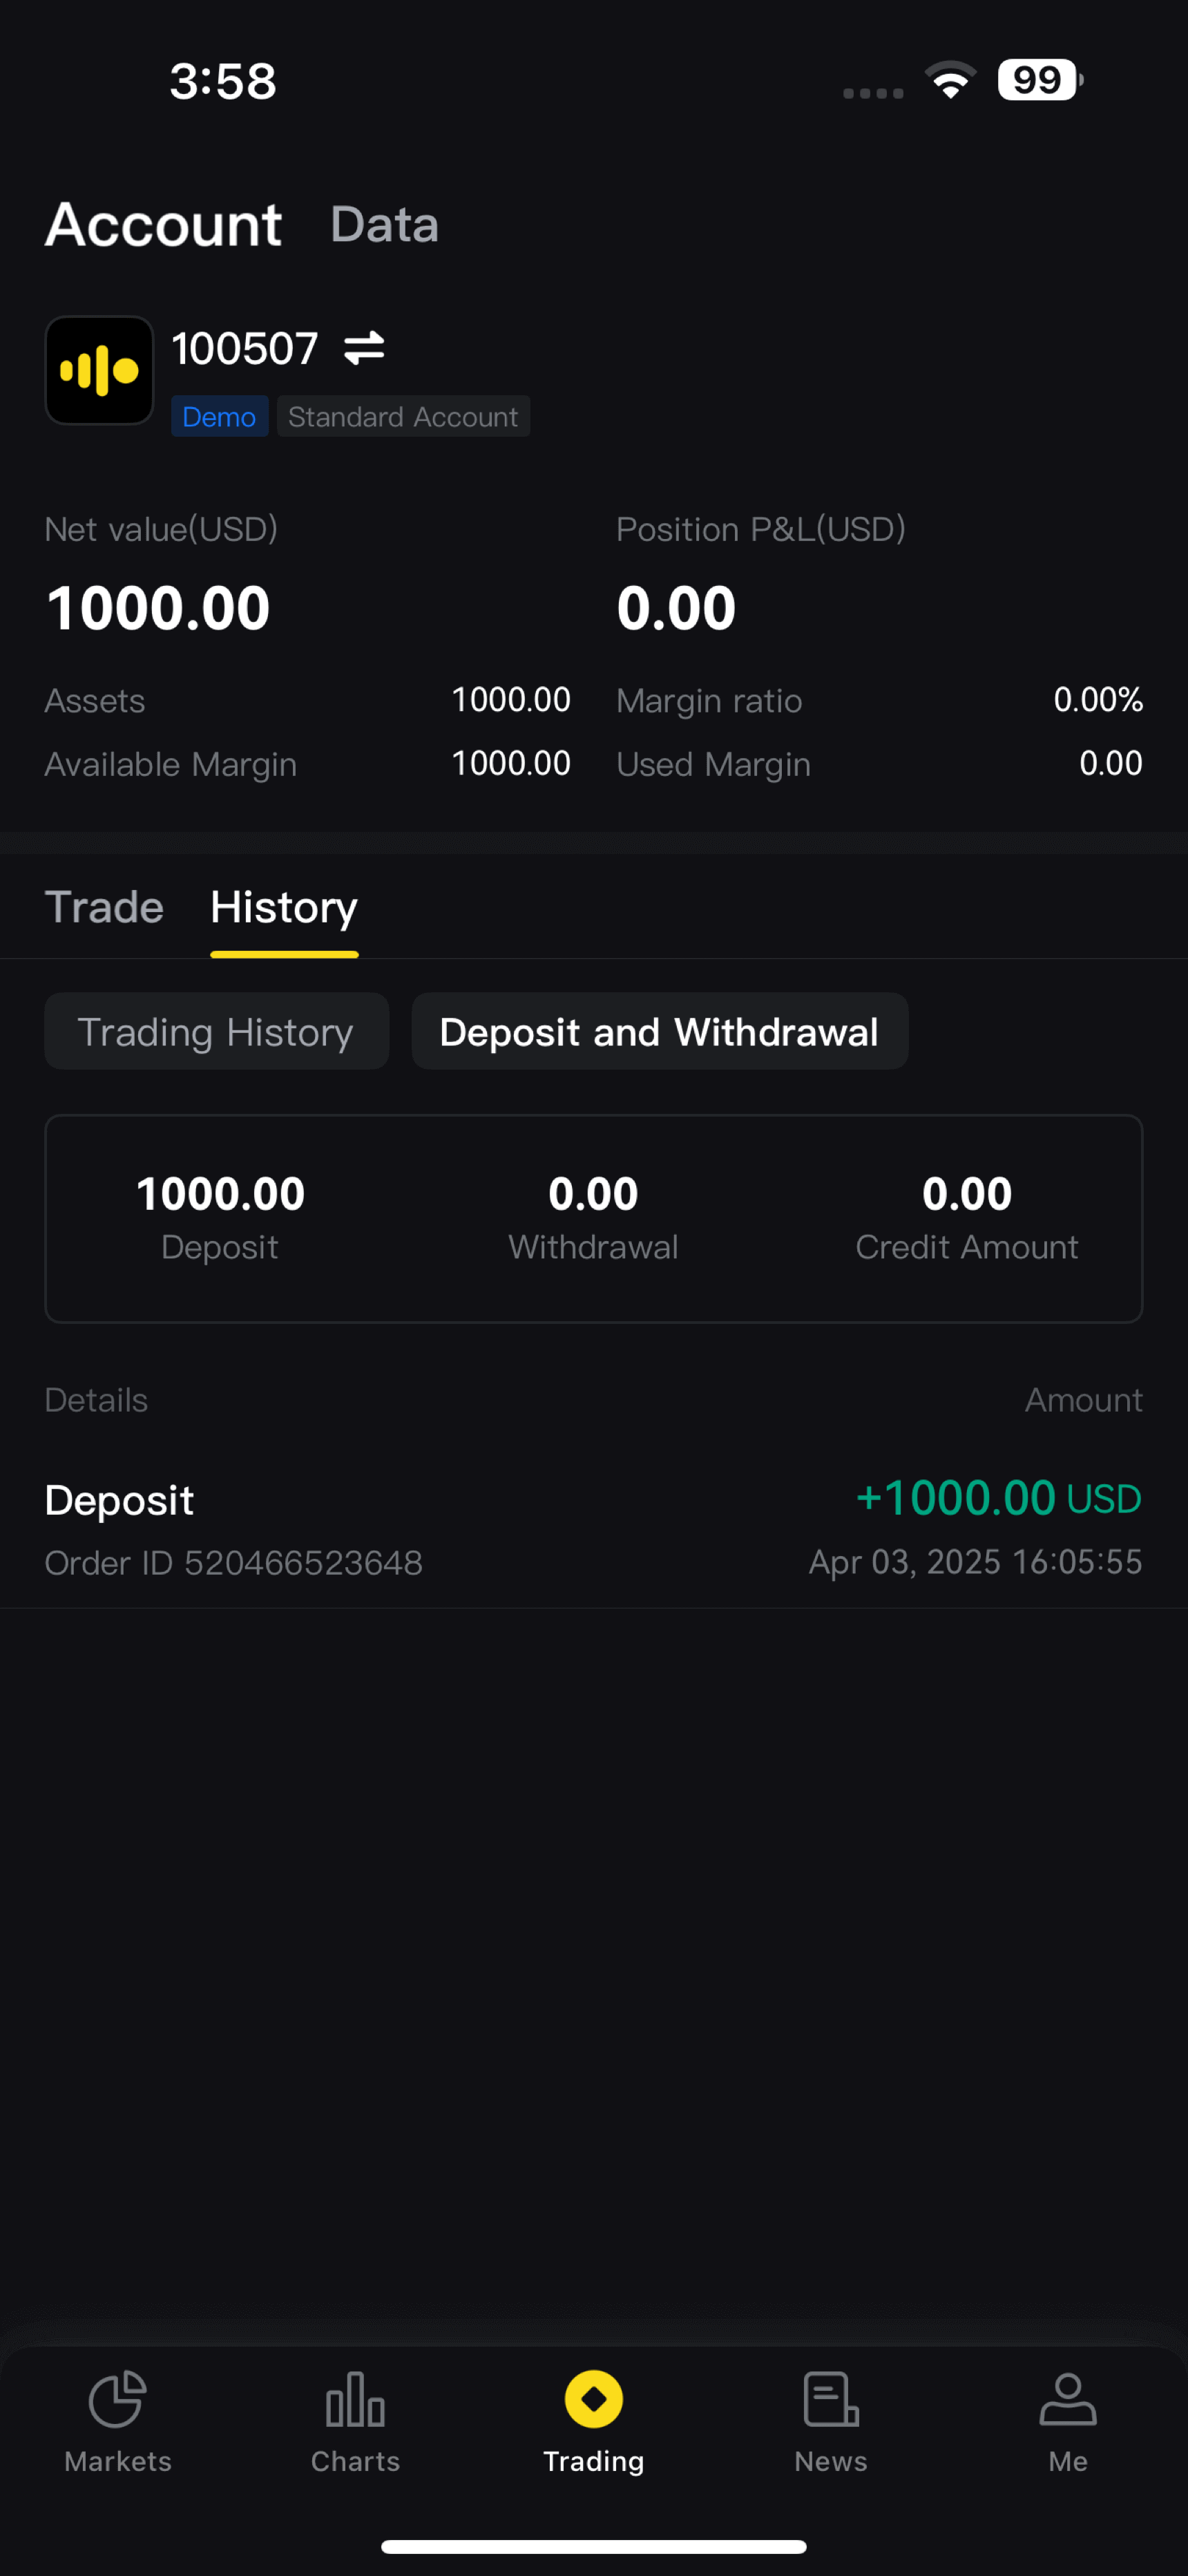Open the Markets pie chart icon
Screen dimensions: 1188x2576
tap(117, 2399)
